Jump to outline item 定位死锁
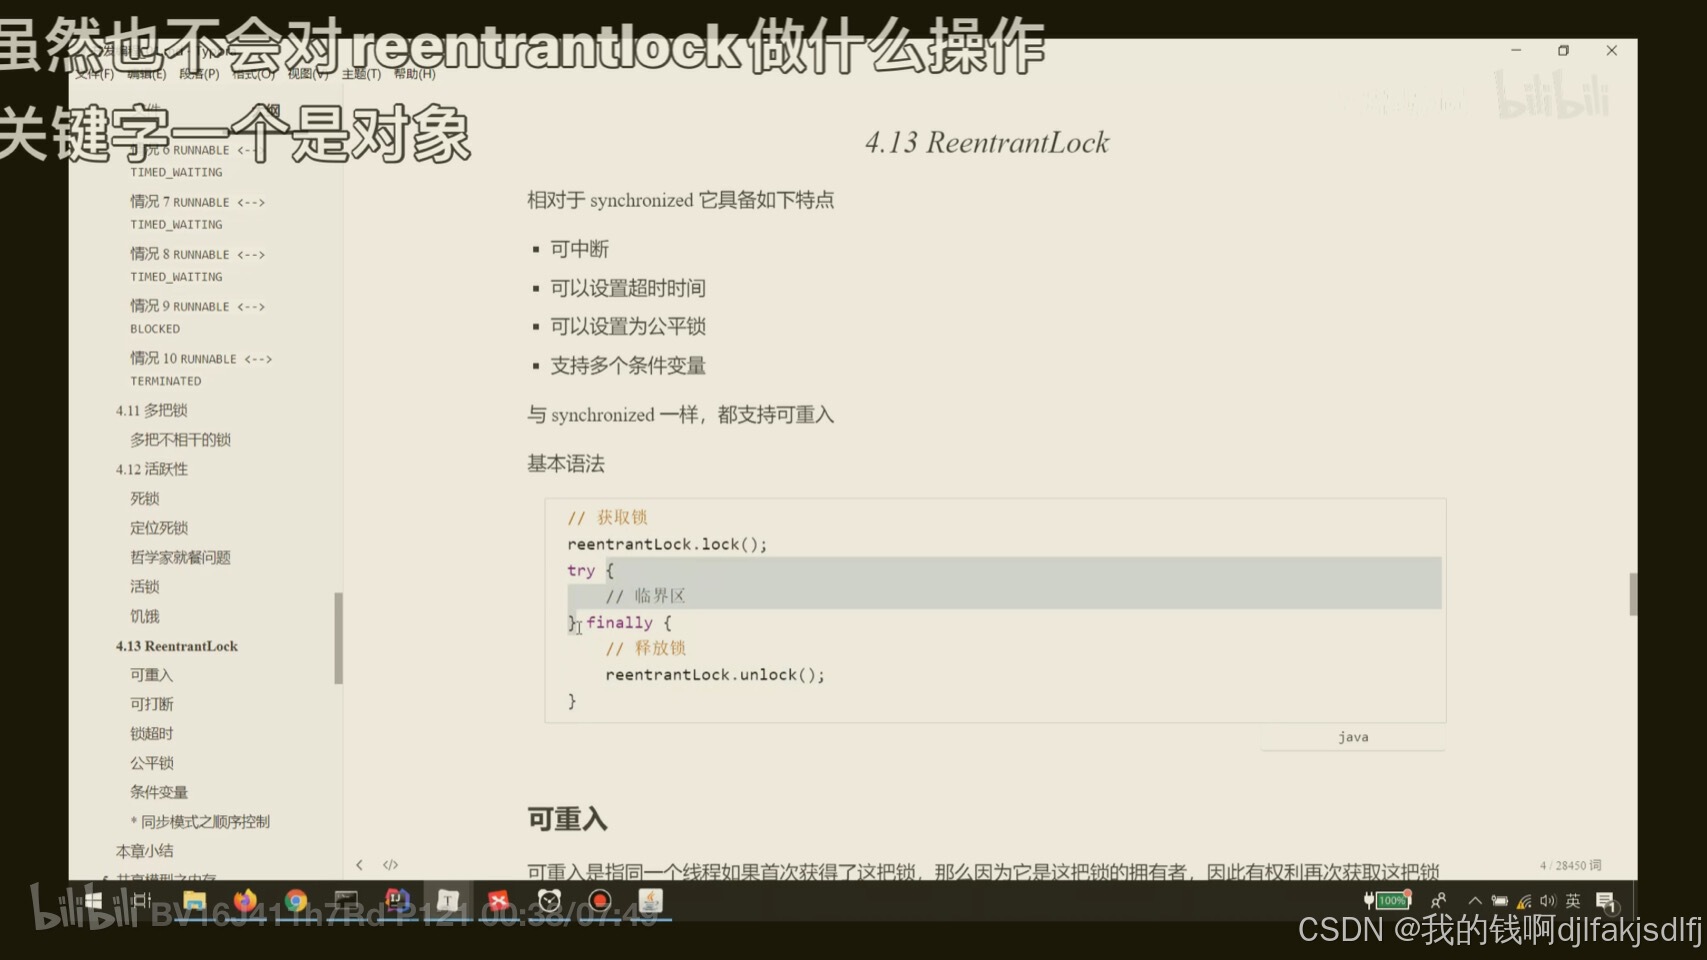 [159, 528]
